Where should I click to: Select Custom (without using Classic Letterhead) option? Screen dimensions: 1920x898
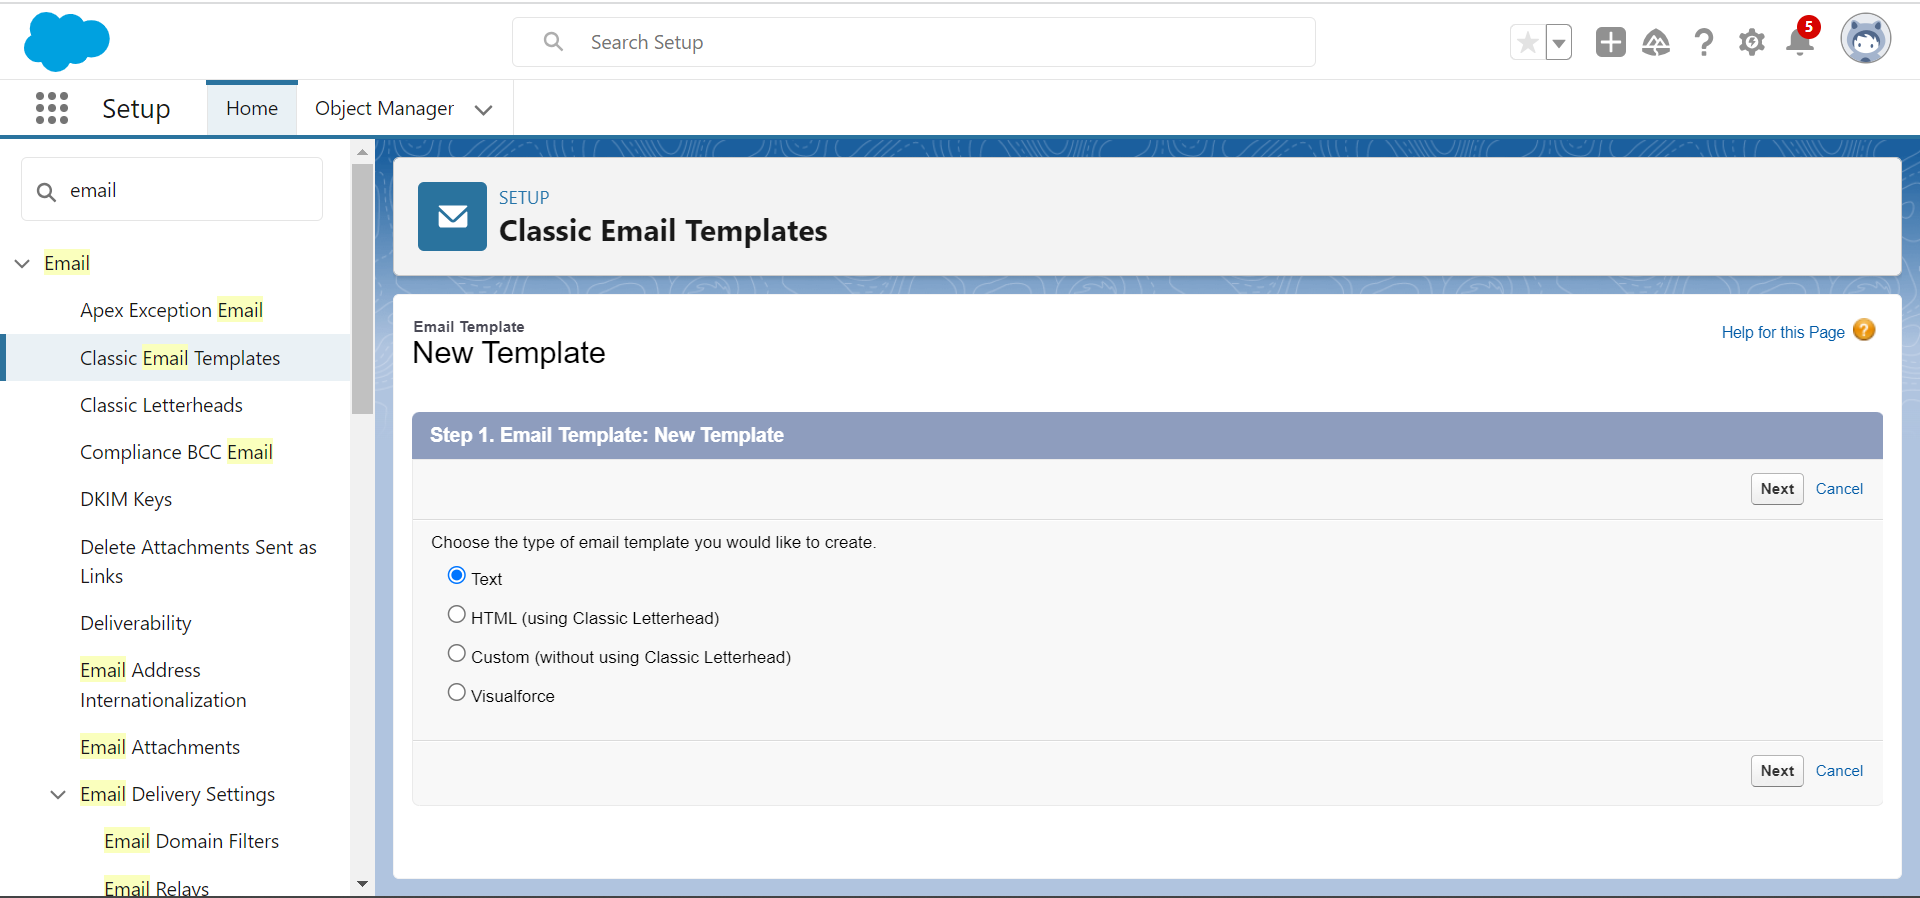click(457, 653)
